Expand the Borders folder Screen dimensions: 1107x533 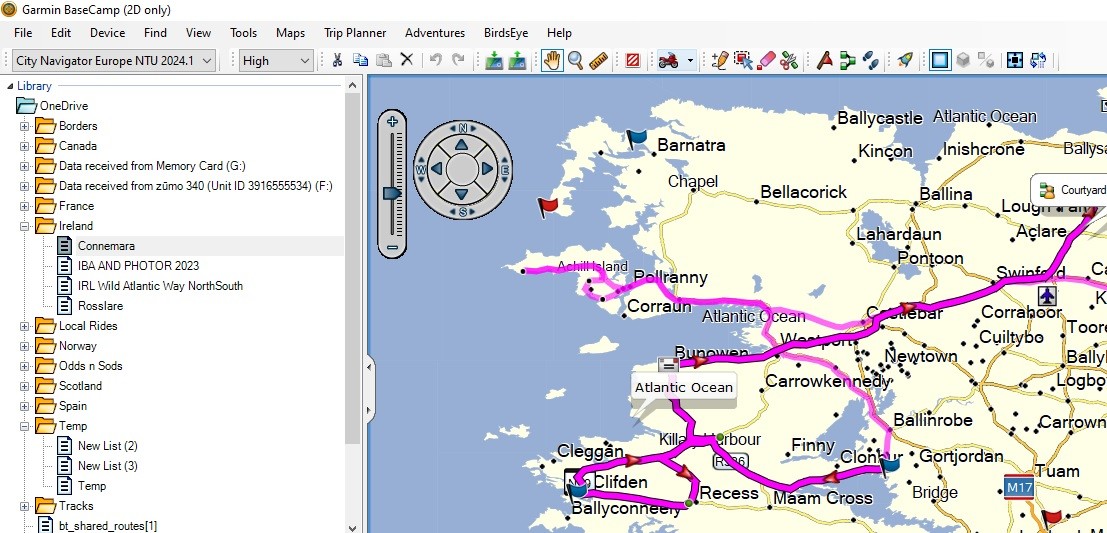[25, 126]
